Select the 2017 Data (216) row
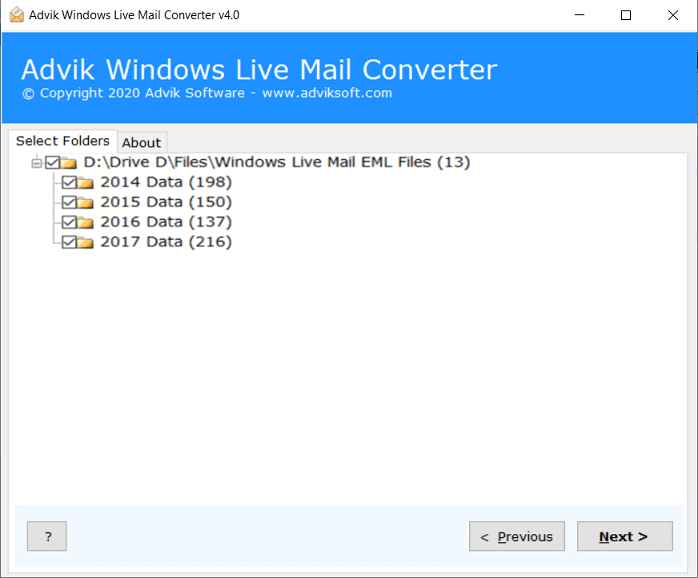The image size is (698, 578). coord(166,242)
